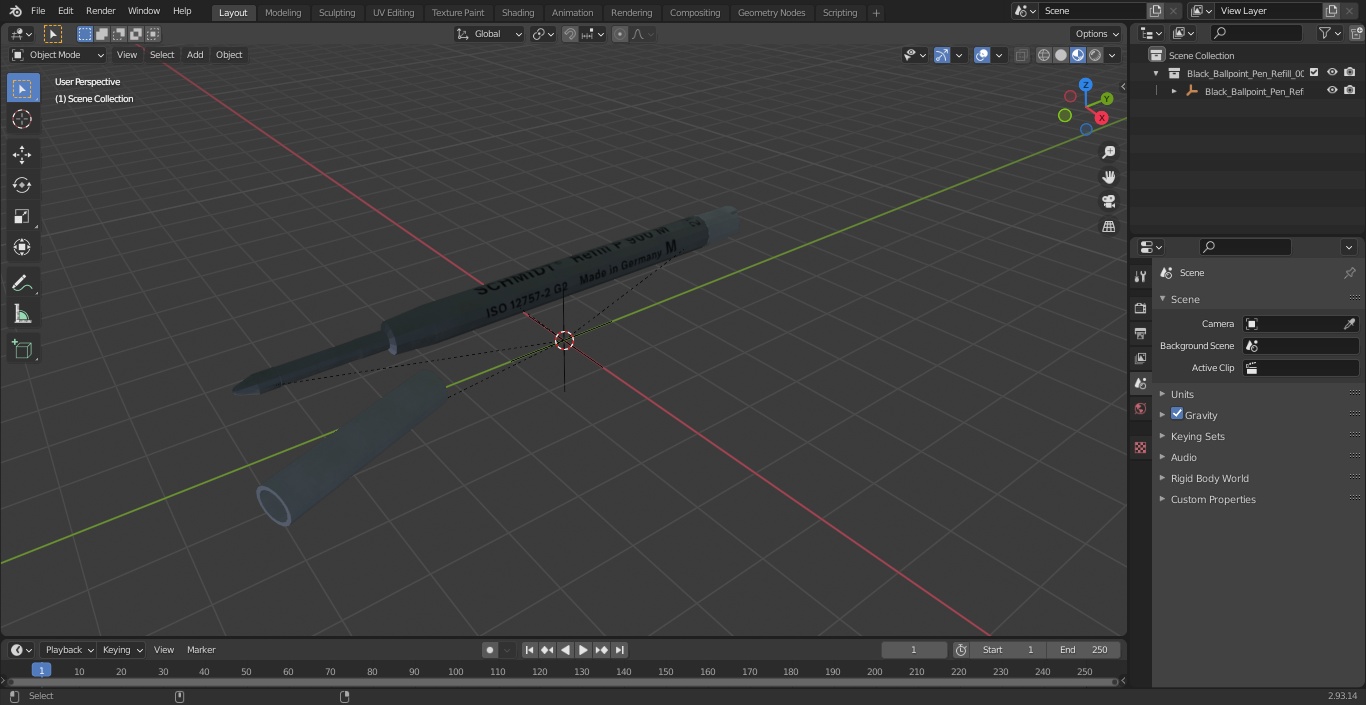Open the viewport shading options dropdown arrow
1366x705 pixels.
click(x=1112, y=55)
